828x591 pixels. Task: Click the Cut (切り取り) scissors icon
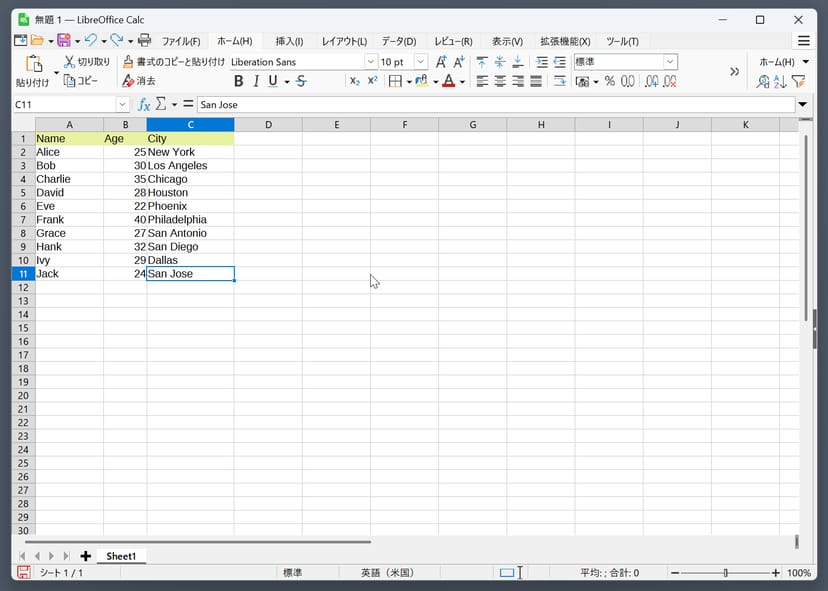69,62
